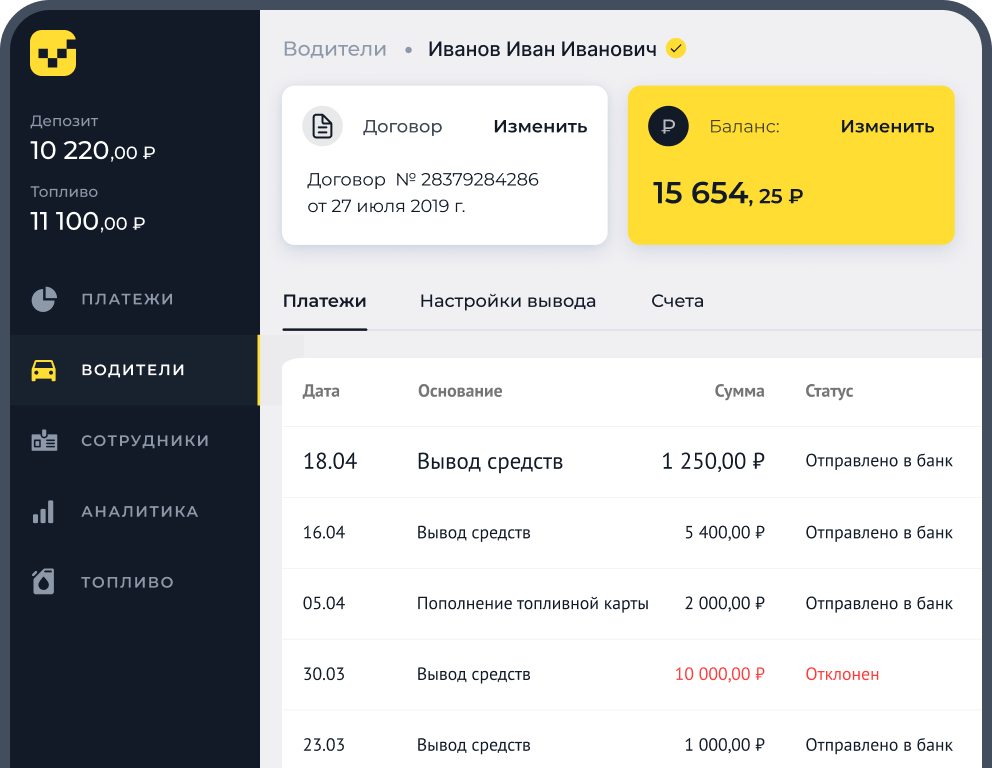Viewport: 992px width, 768px height.
Task: Open Аналитика bar chart icon
Action: click(44, 511)
